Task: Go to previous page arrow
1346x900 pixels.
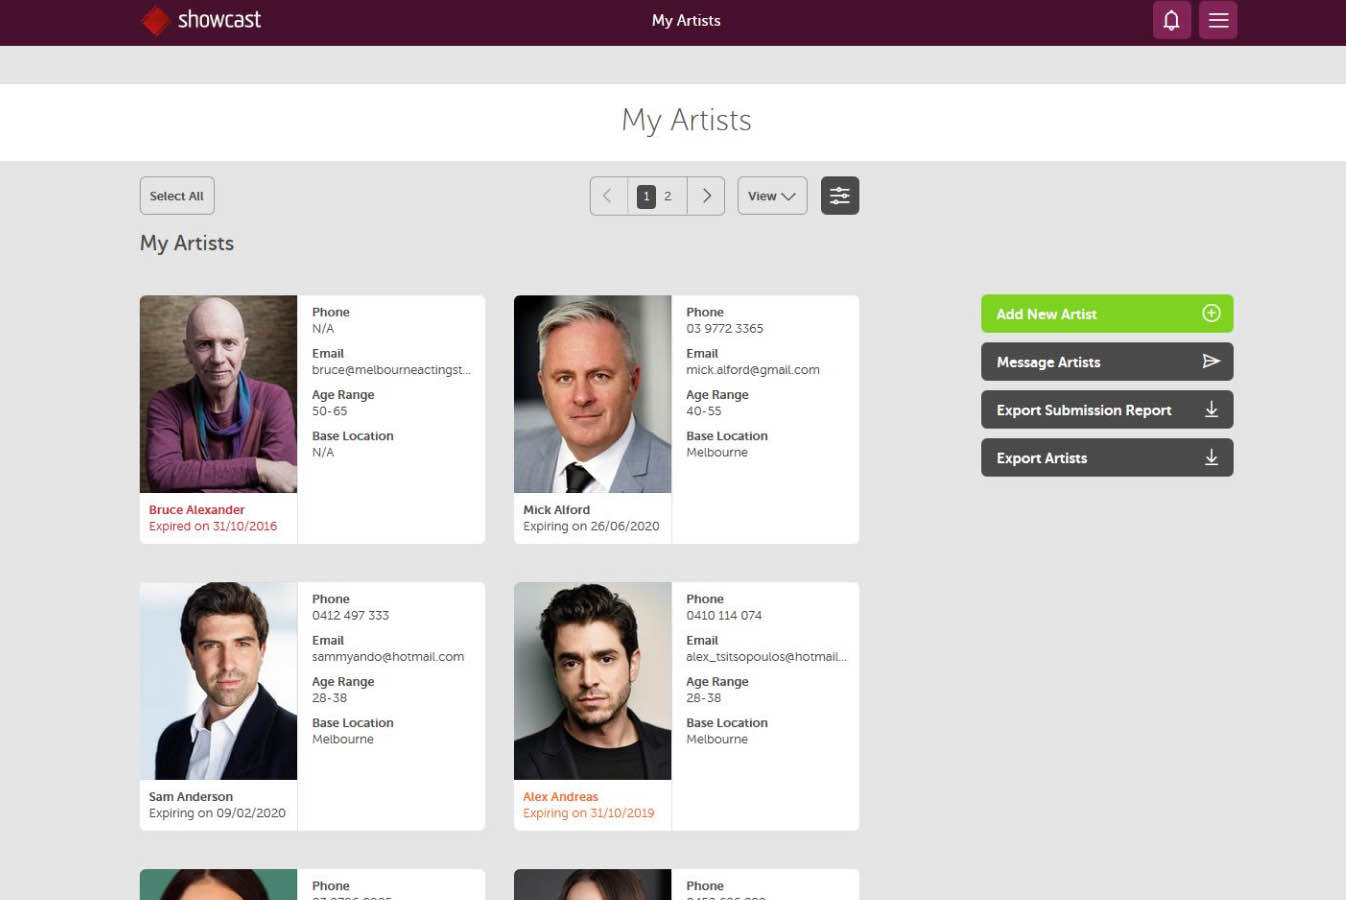Action: click(608, 196)
